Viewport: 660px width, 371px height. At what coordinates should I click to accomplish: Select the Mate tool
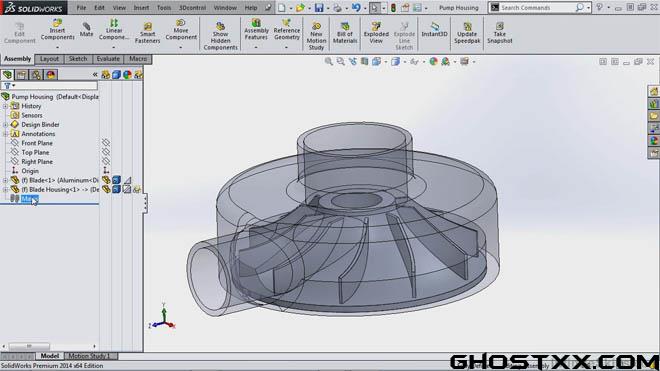pos(86,29)
